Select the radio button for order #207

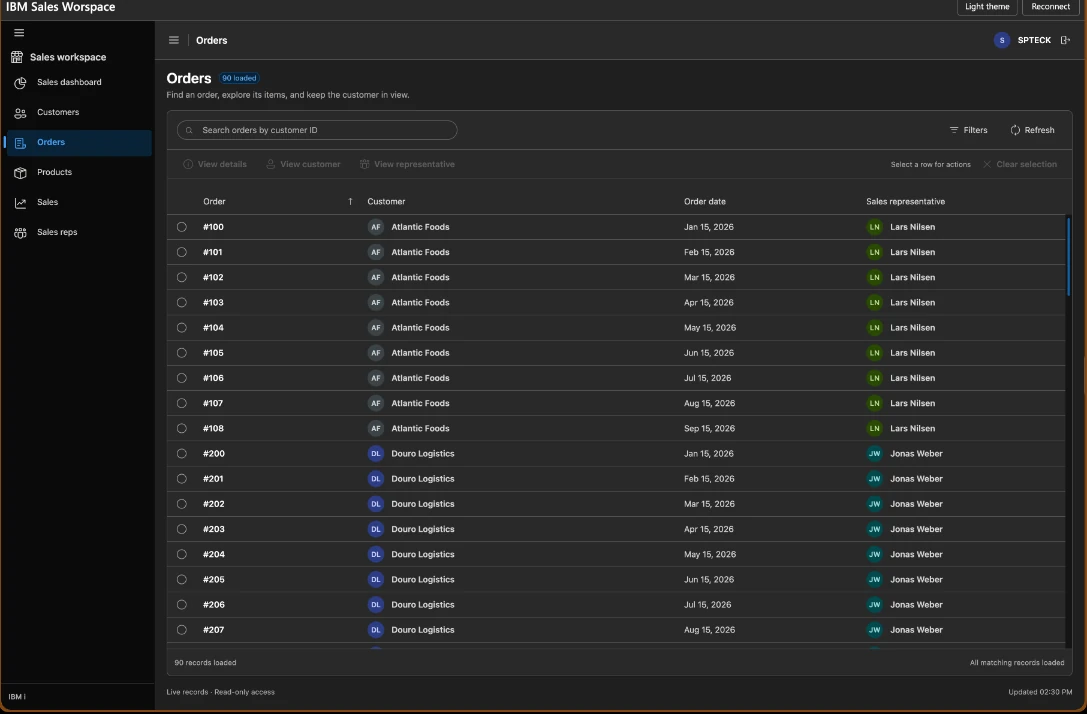182,630
